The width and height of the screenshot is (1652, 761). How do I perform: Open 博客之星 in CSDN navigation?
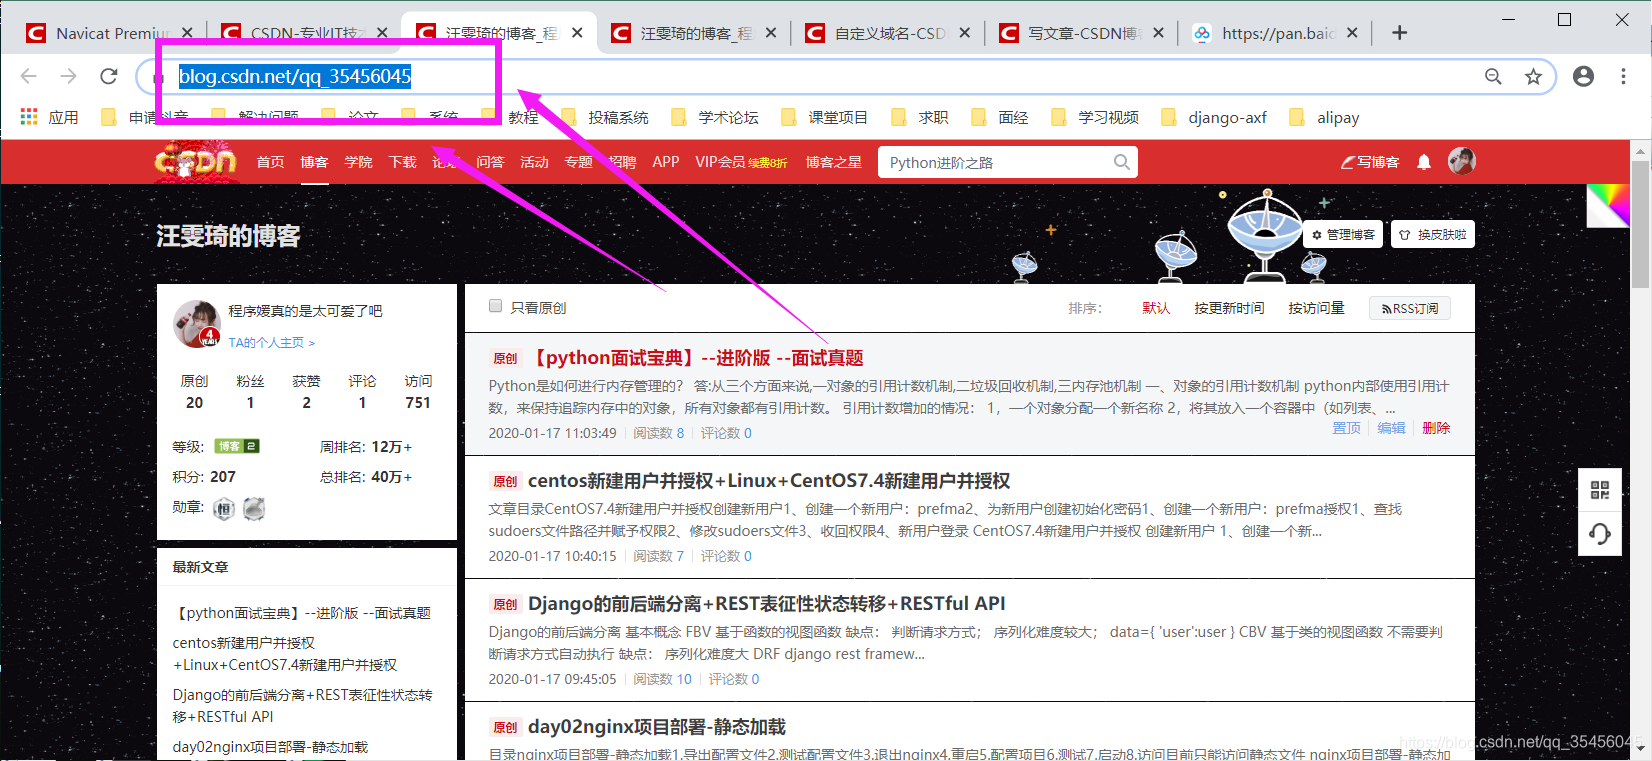click(834, 162)
